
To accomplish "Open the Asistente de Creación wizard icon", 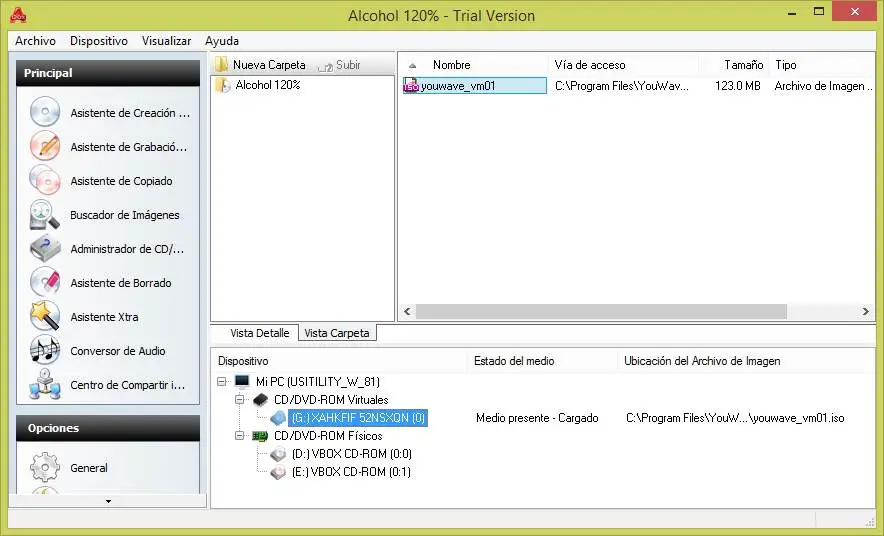I will click(x=45, y=112).
